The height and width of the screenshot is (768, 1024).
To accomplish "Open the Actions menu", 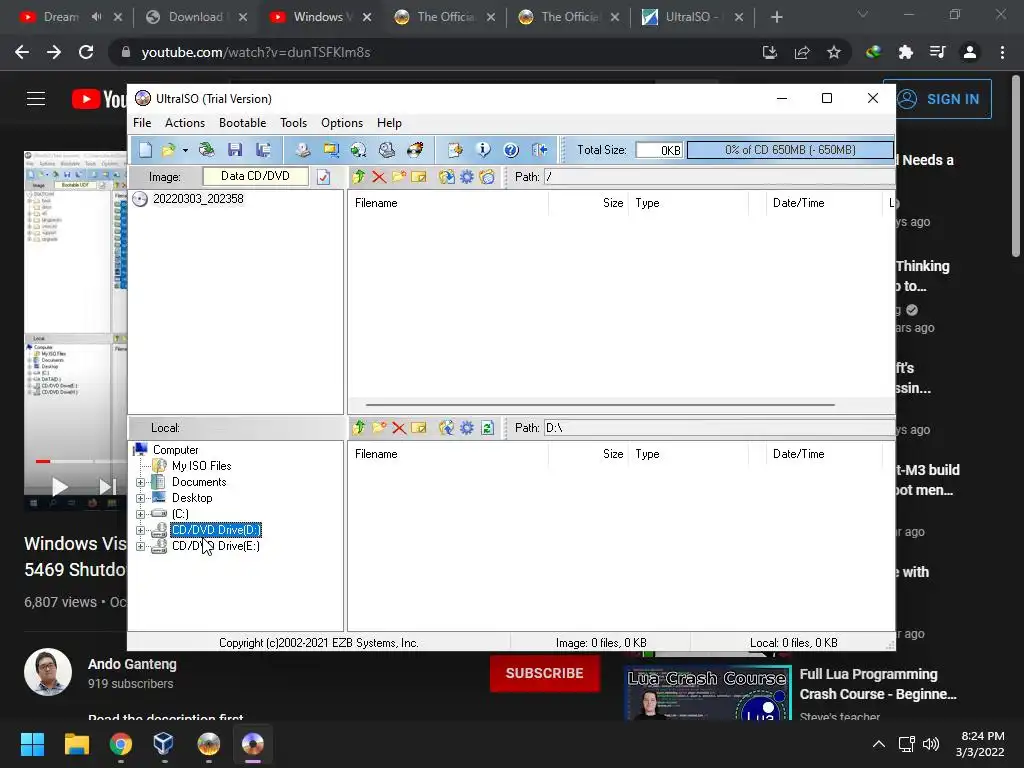I will 185,123.
